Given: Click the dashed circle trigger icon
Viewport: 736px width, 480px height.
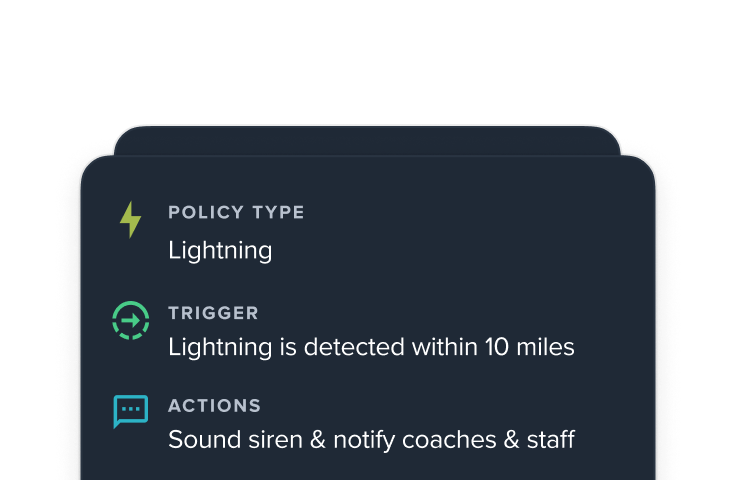Looking at the screenshot, I should point(130,320).
